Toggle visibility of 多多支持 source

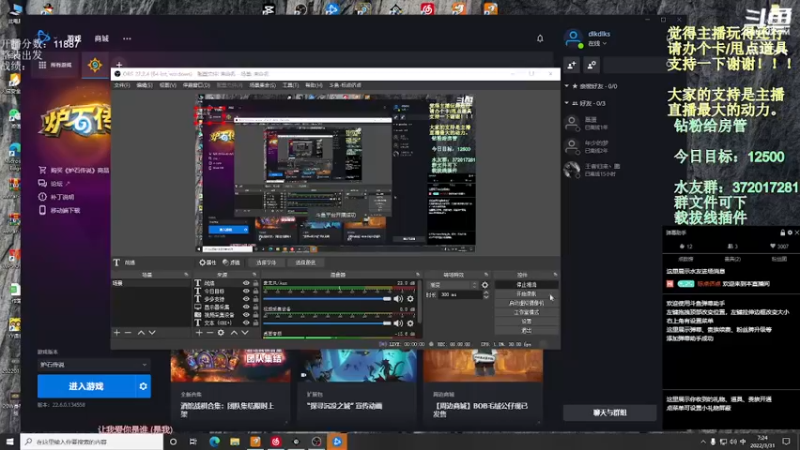point(246,299)
